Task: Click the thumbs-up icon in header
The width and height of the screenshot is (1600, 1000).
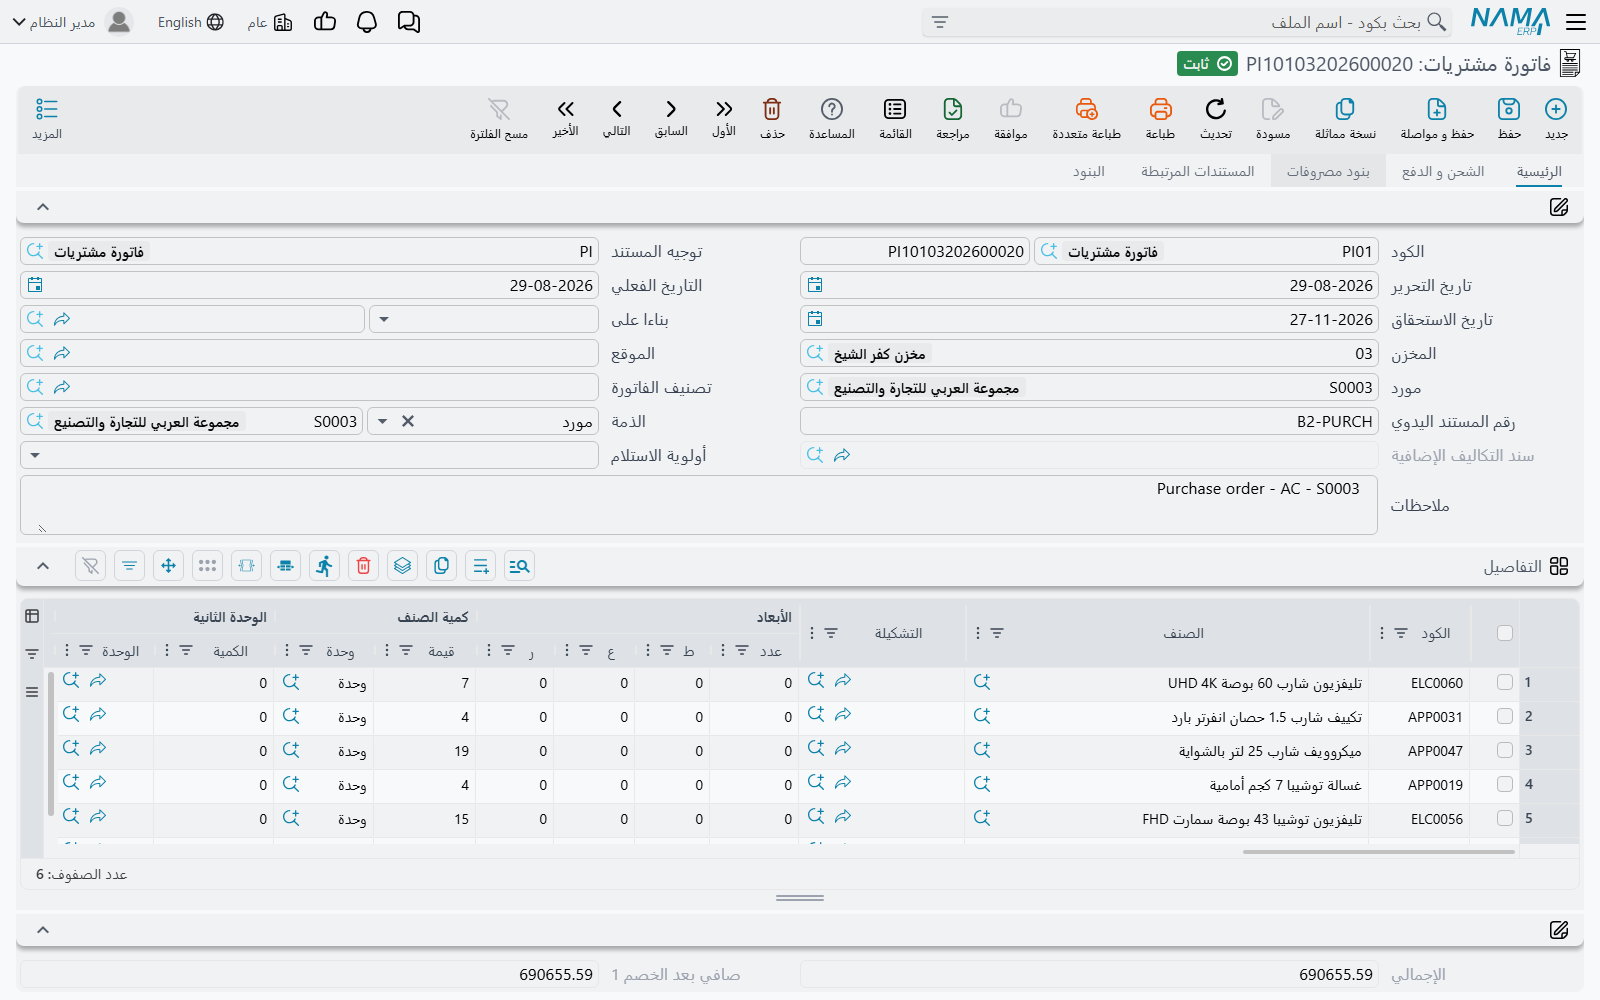Action: pyautogui.click(x=325, y=22)
